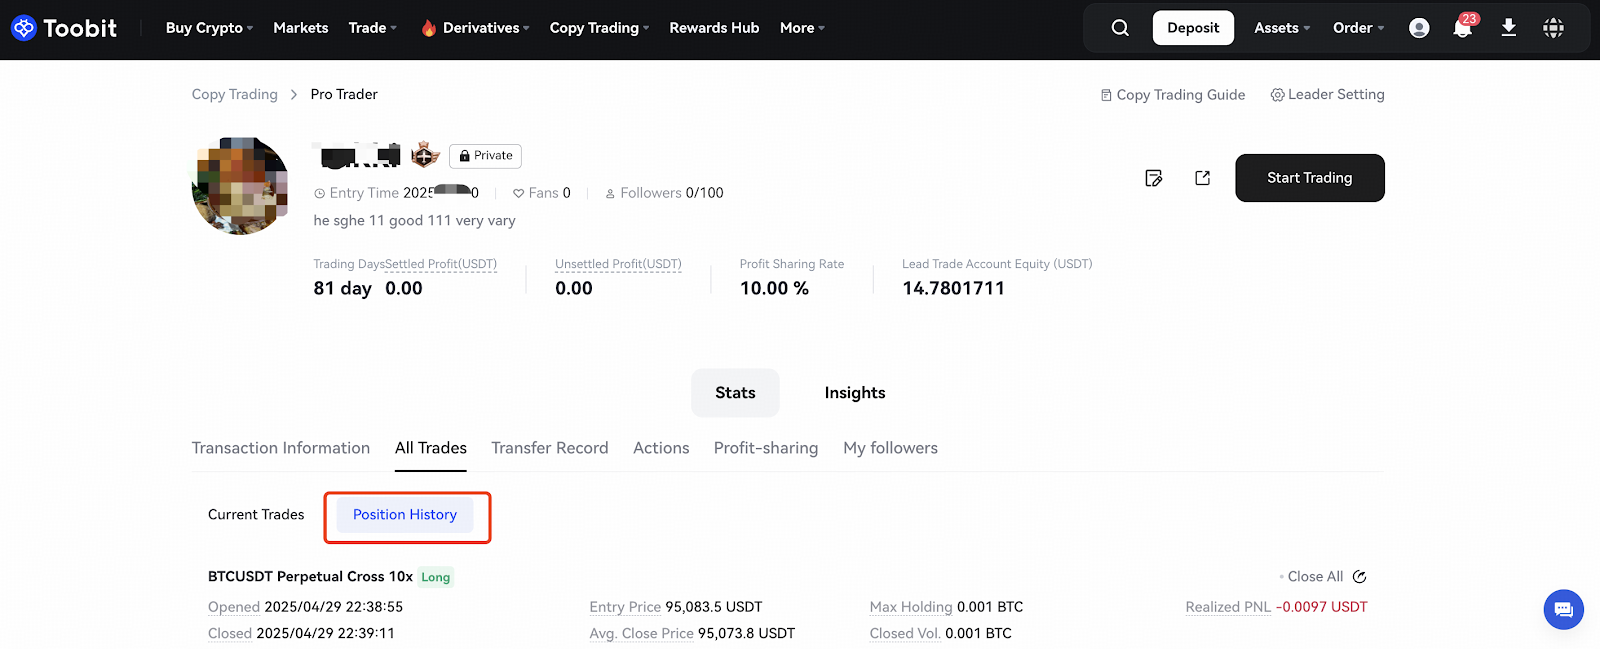Open the live chat support bubble

pyautogui.click(x=1563, y=609)
